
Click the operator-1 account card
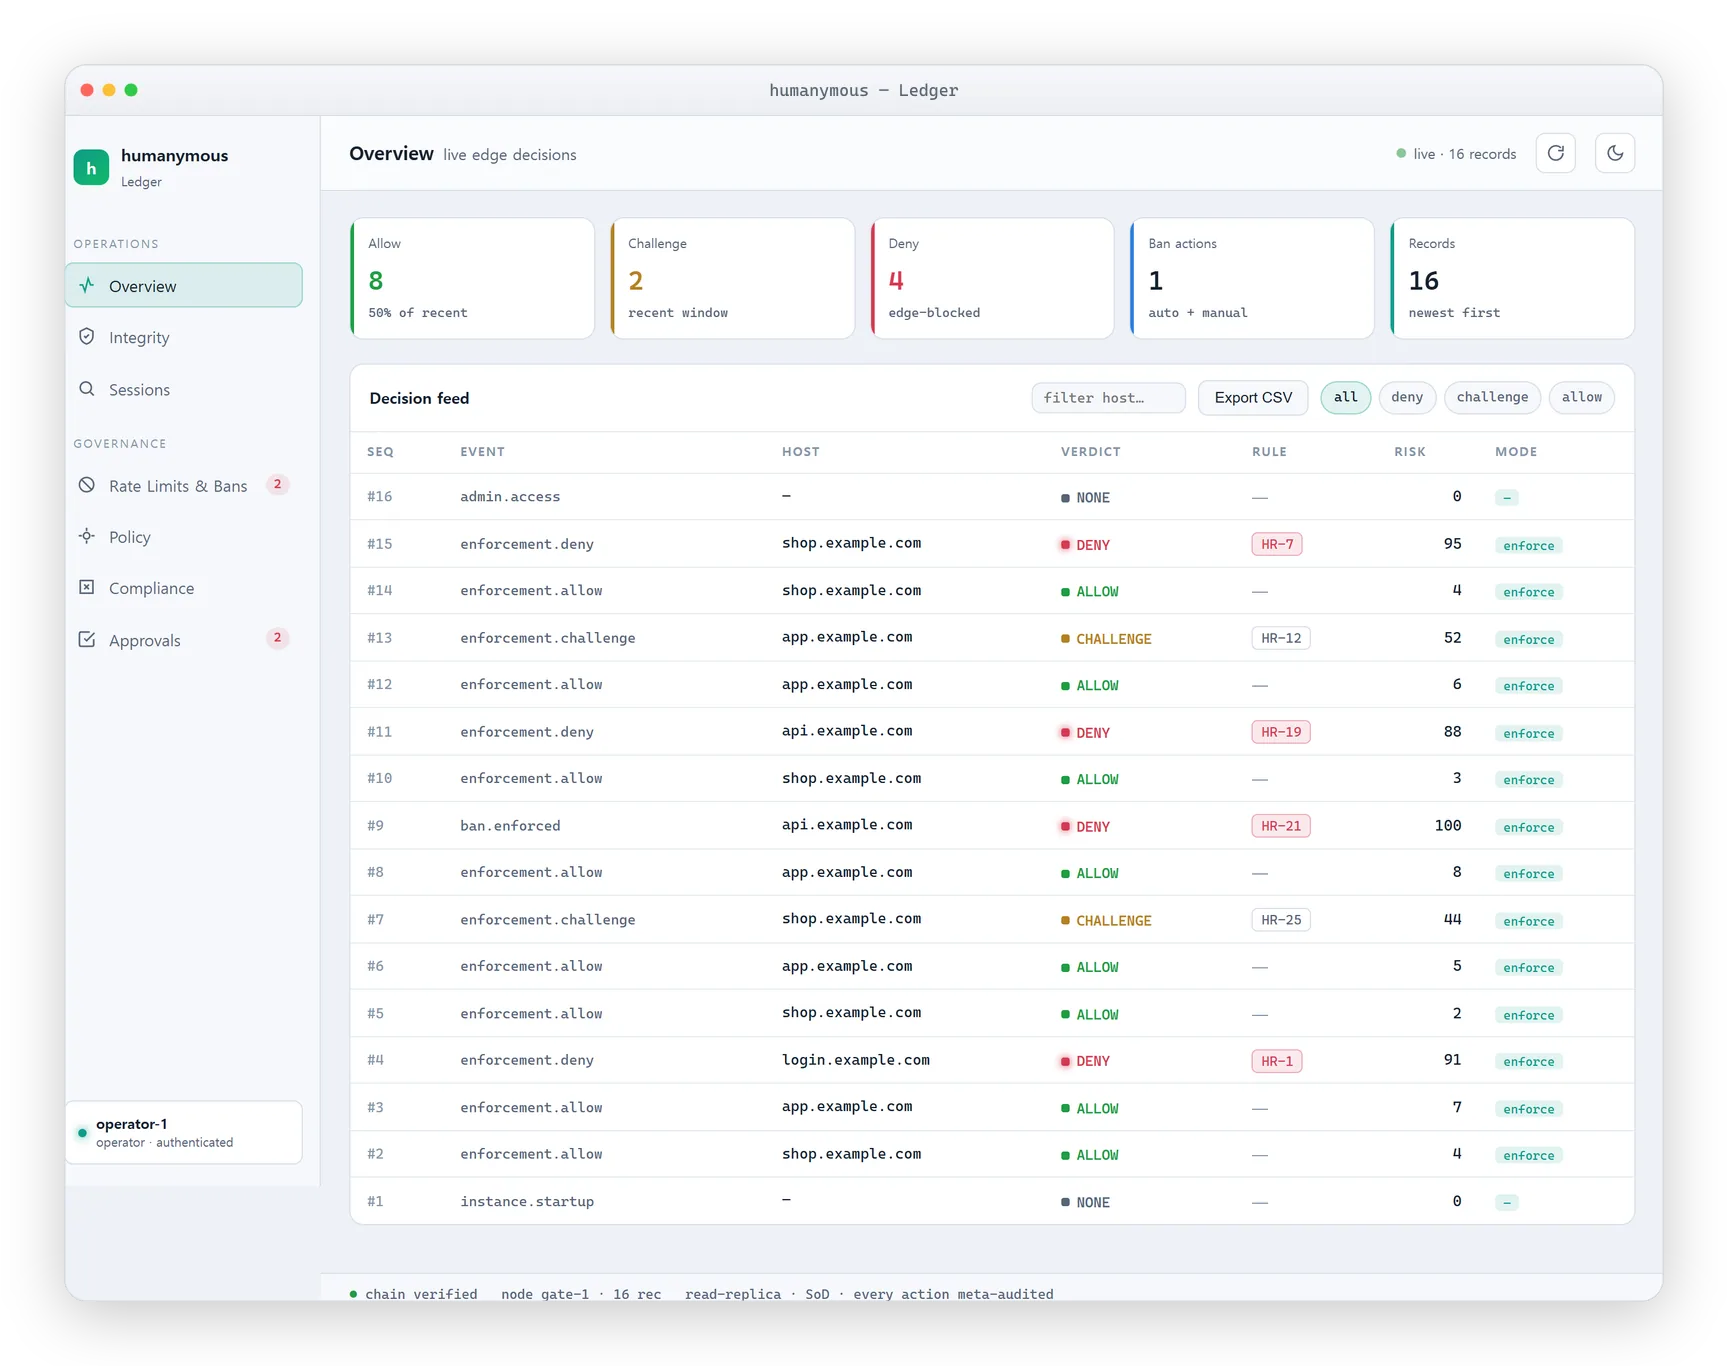(184, 1133)
